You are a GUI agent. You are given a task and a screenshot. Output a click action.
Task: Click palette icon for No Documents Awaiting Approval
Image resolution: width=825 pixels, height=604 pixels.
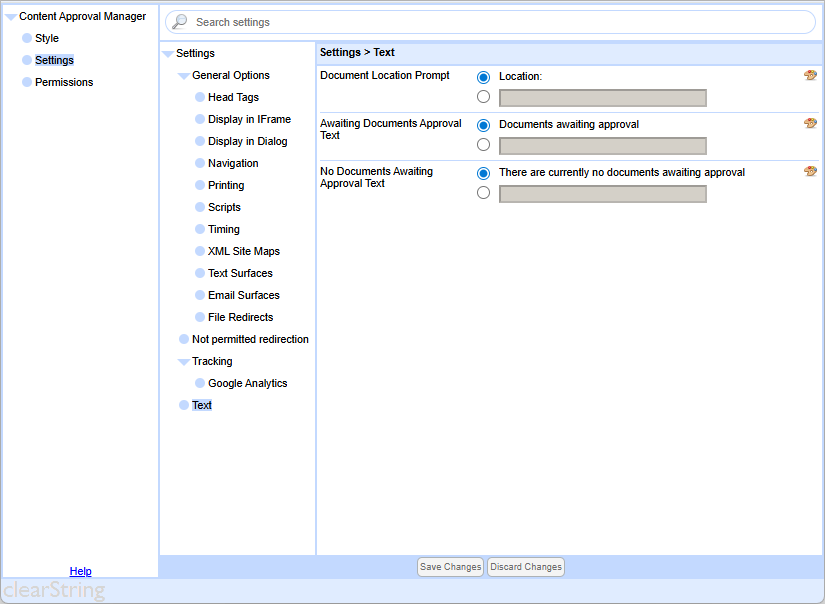coord(810,172)
